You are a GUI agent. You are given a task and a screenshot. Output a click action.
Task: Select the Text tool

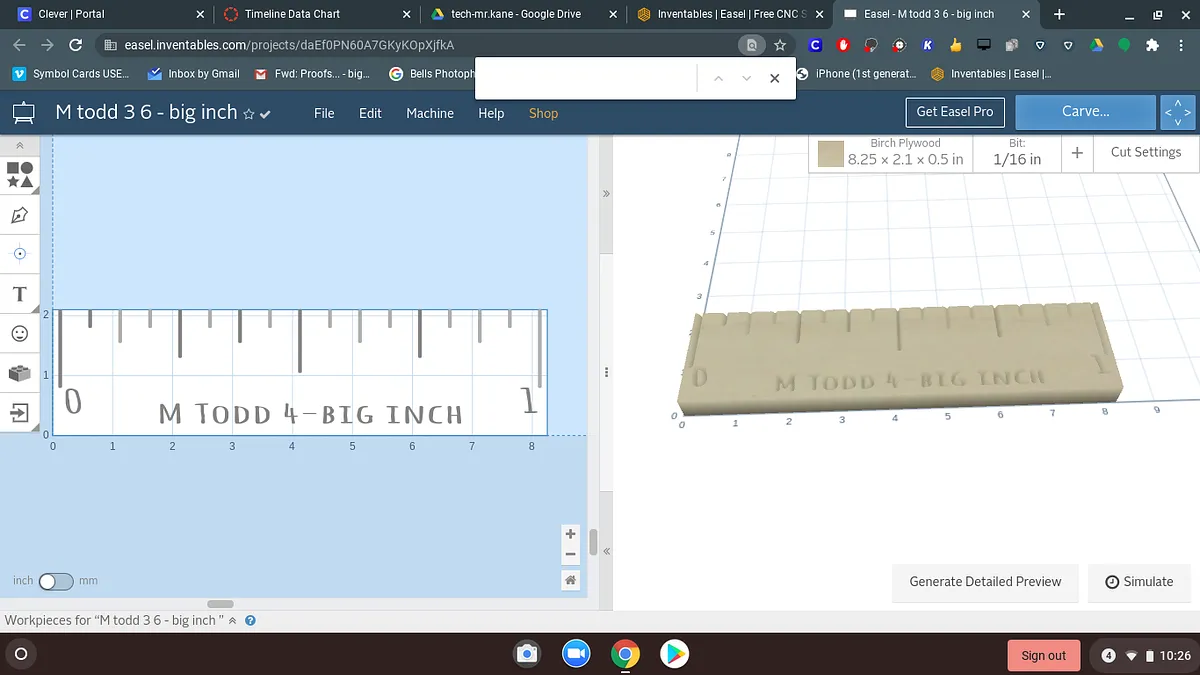pos(20,294)
